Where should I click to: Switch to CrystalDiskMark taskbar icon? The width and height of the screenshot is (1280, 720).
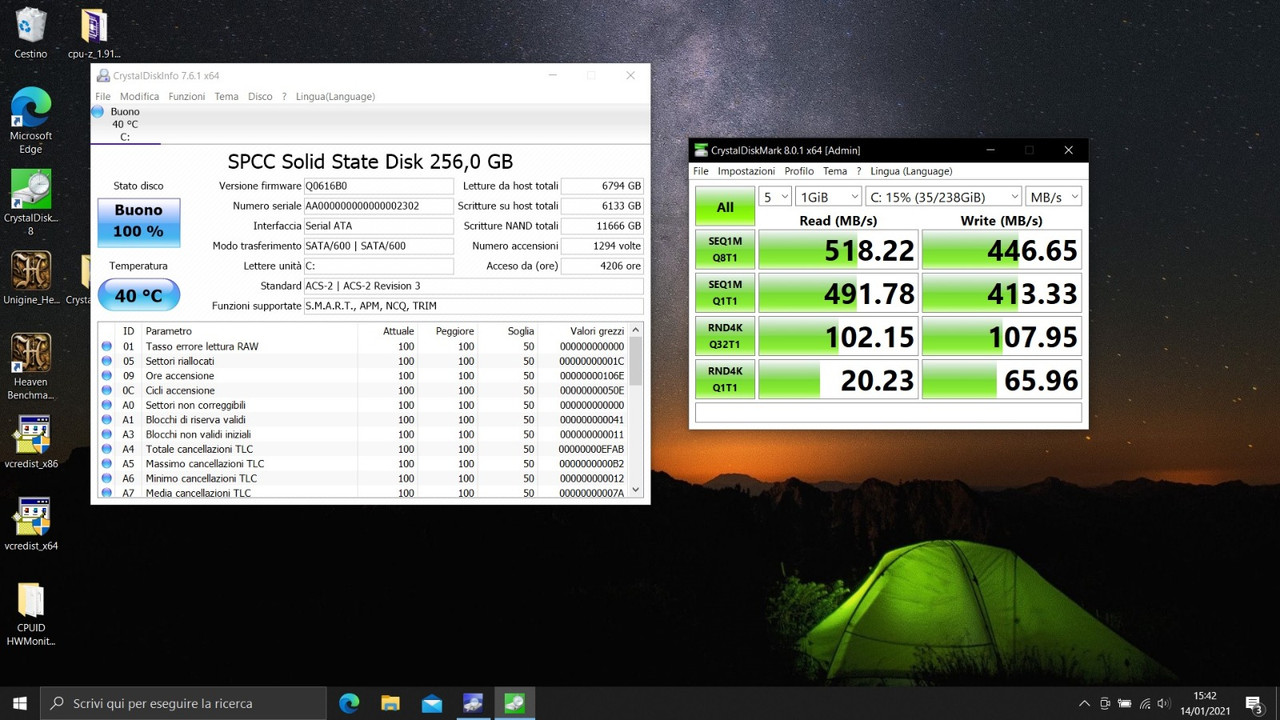point(514,703)
